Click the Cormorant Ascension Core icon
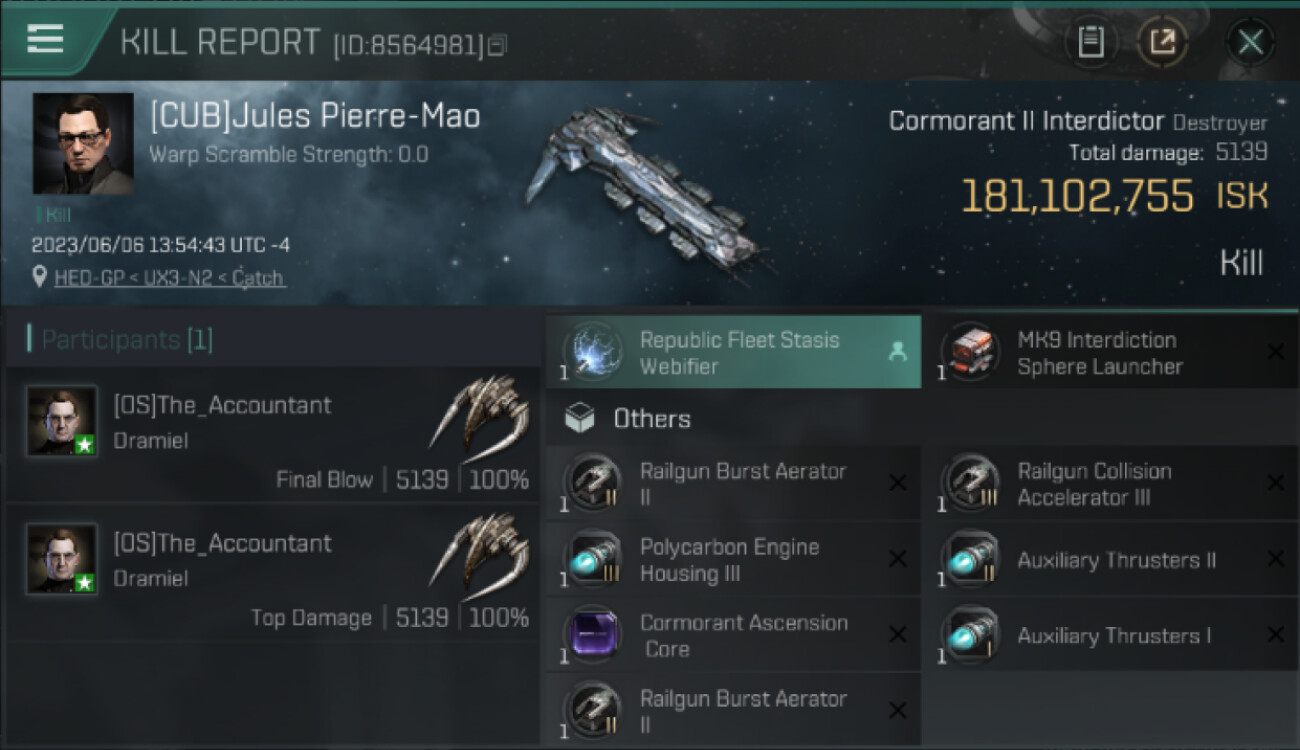This screenshot has height=750, width=1300. pyautogui.click(x=592, y=636)
